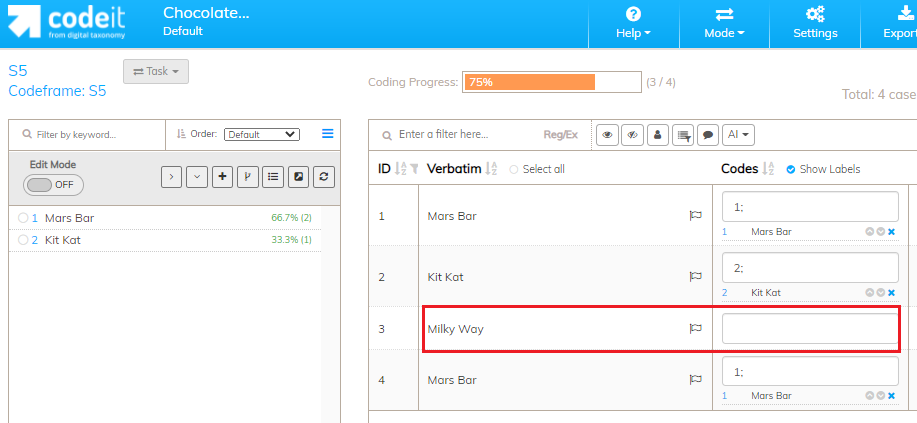Viewport: 917px width, 423px height.
Task: Remove Kit Kat code from row 2 with X
Action: [891, 293]
